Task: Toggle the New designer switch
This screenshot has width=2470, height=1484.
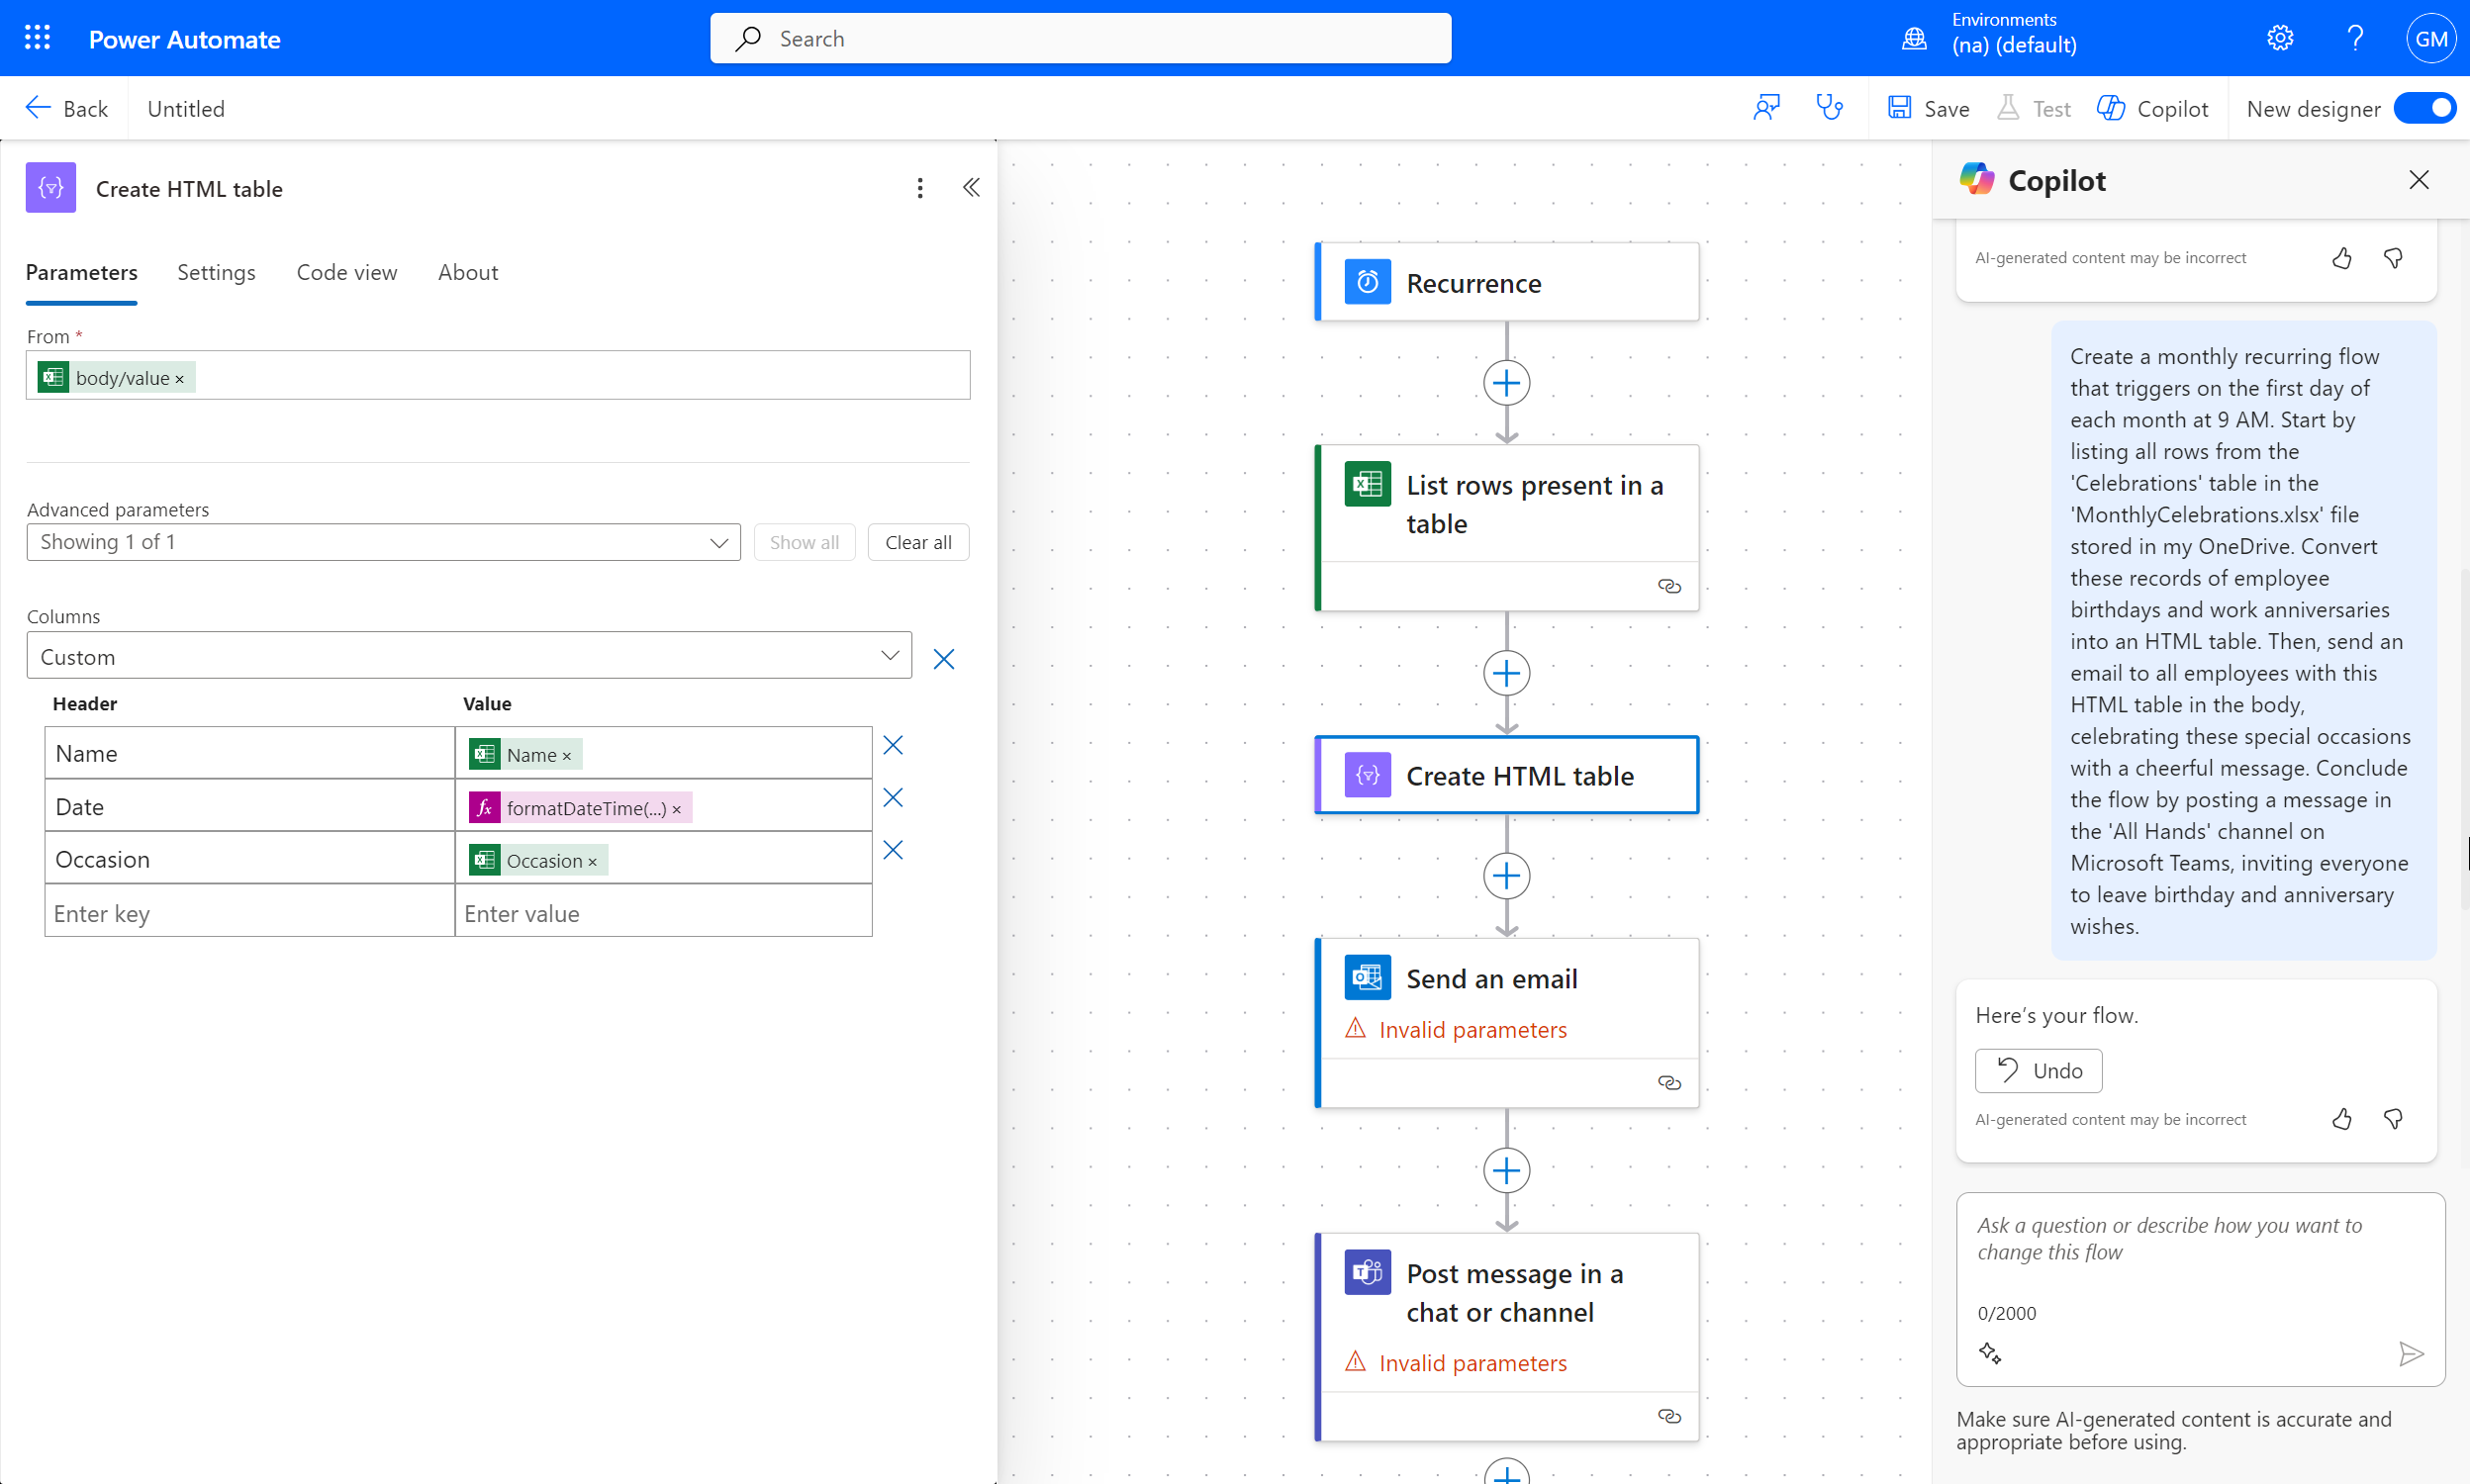Action: [2424, 108]
